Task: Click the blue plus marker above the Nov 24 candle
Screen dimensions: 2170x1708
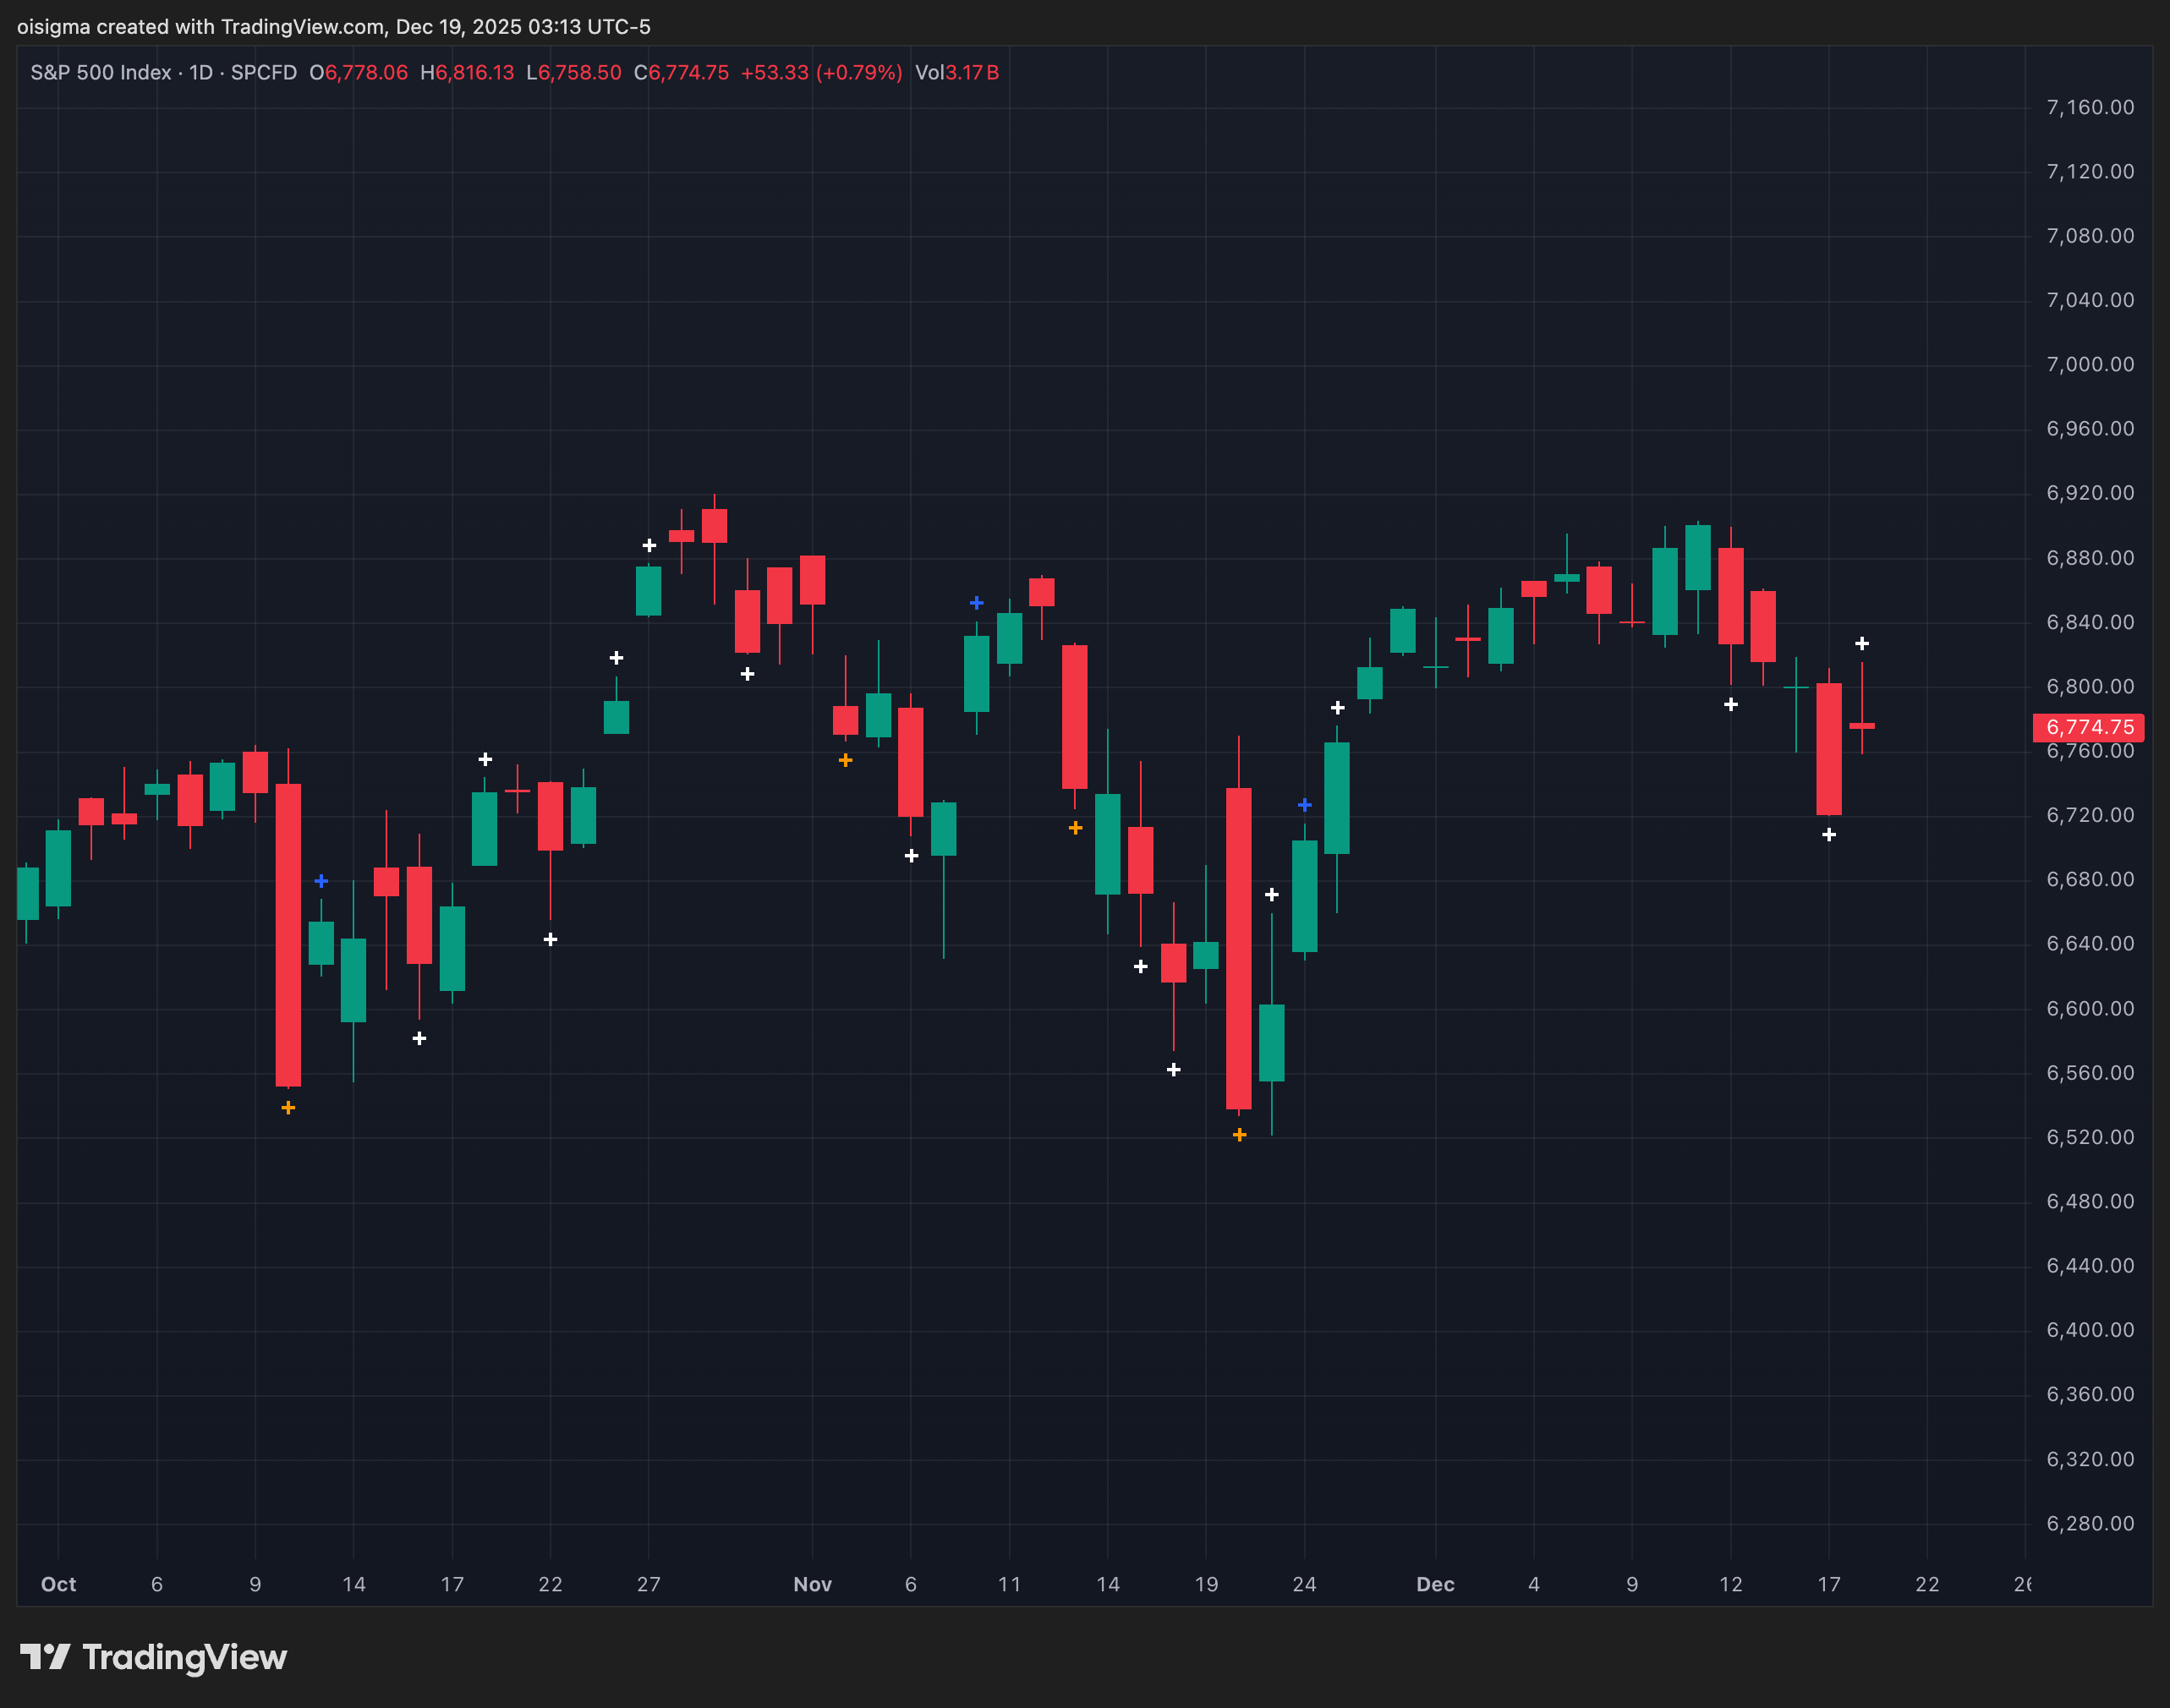Action: (1304, 804)
